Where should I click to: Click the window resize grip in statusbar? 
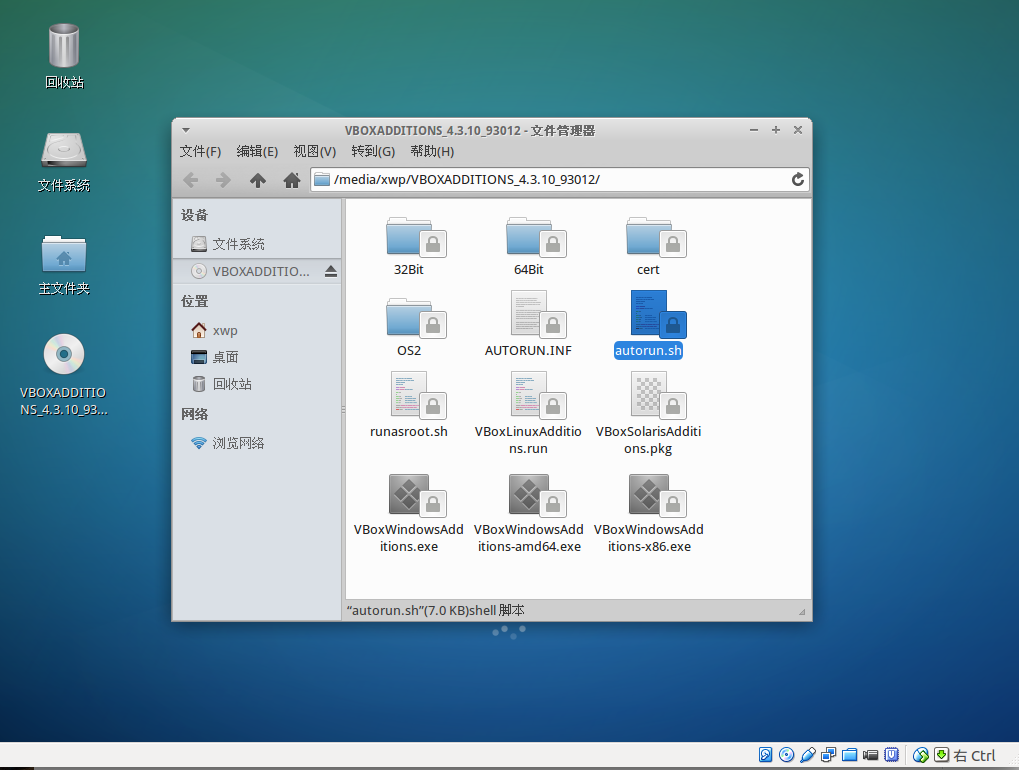pos(802,611)
